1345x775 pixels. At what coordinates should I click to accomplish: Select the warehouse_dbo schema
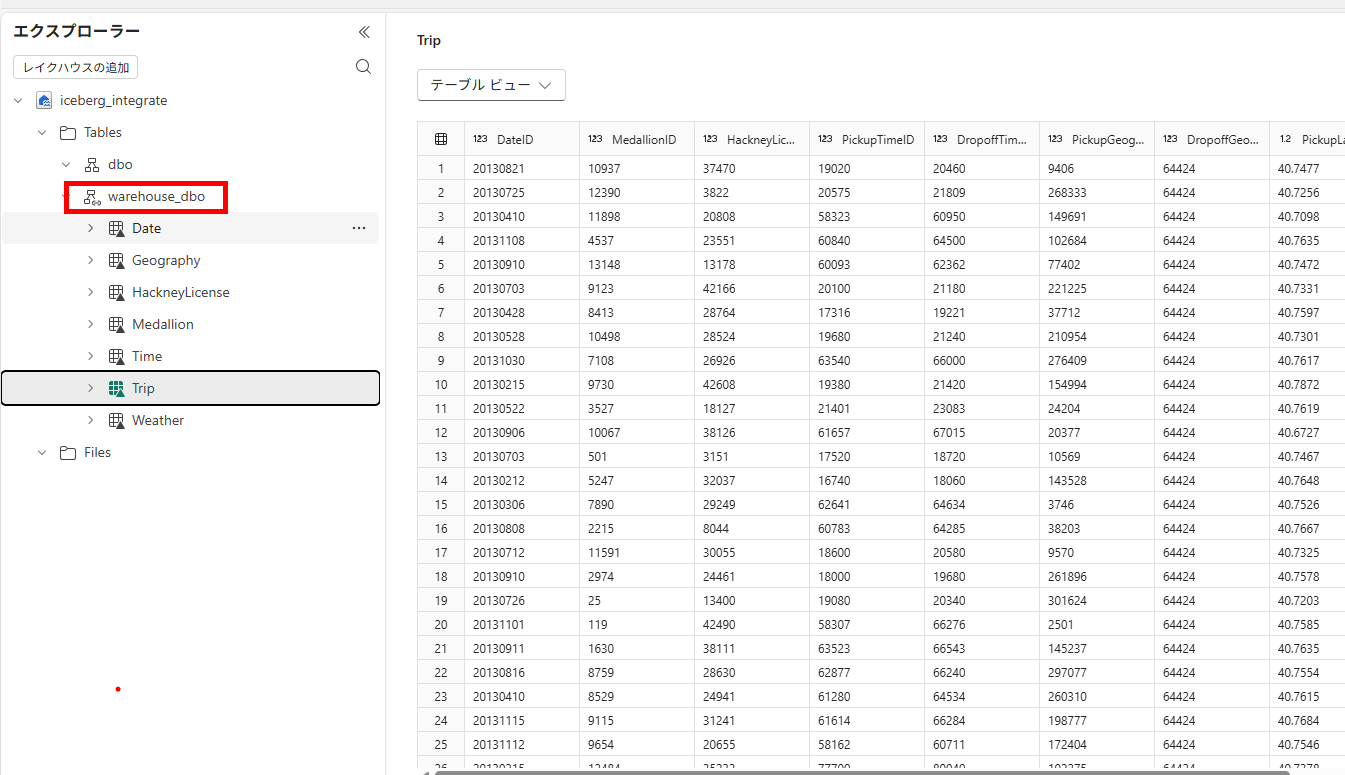(156, 196)
